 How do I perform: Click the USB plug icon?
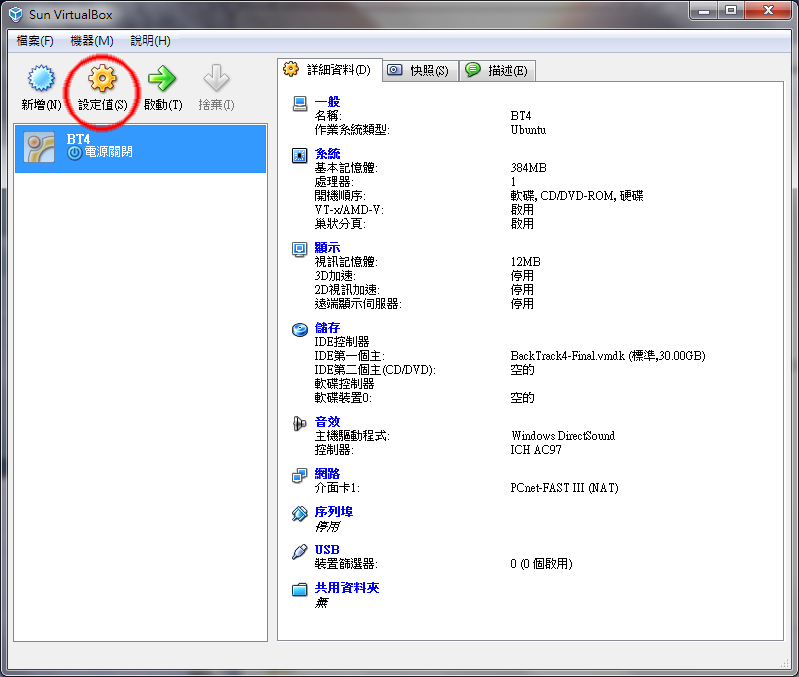point(300,551)
